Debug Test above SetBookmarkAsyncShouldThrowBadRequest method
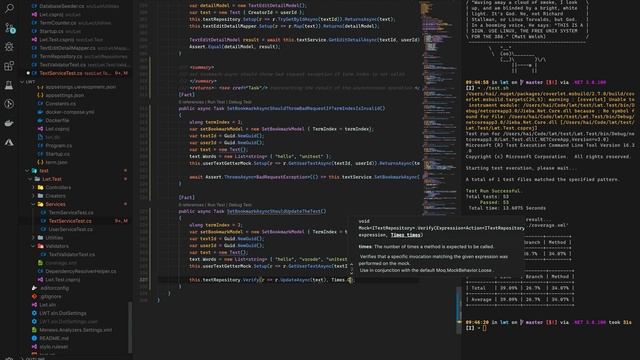 tap(240, 102)
